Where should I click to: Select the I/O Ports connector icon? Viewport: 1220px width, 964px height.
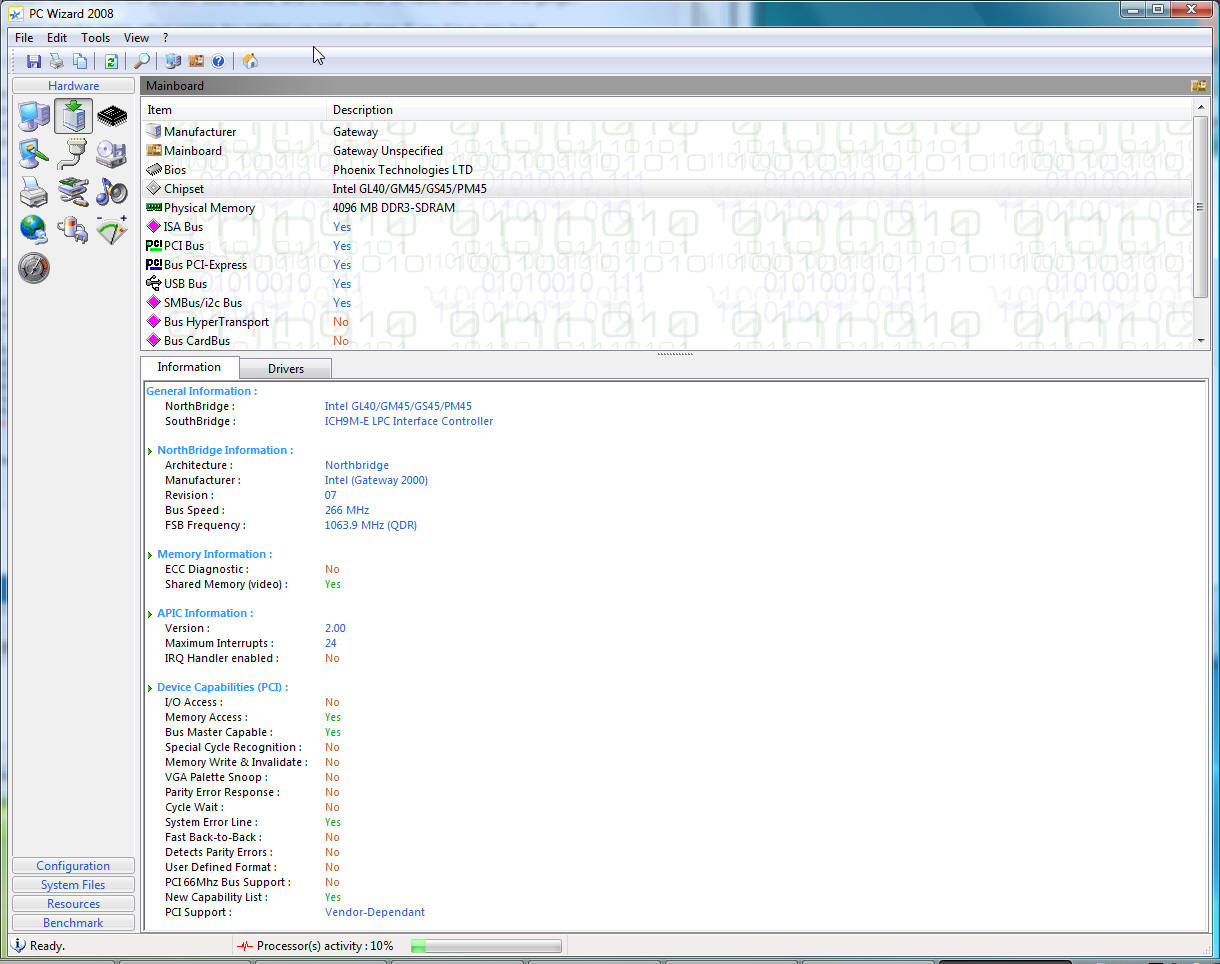click(73, 154)
